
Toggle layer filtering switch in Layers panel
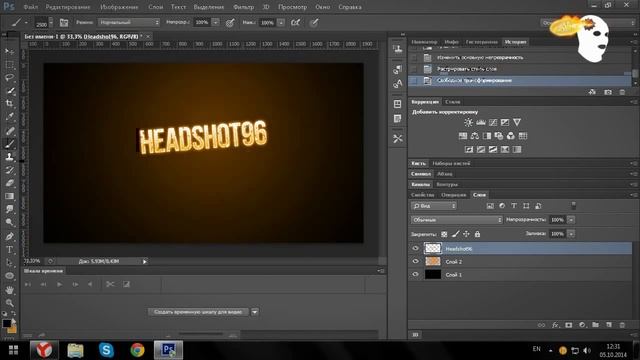(573, 205)
